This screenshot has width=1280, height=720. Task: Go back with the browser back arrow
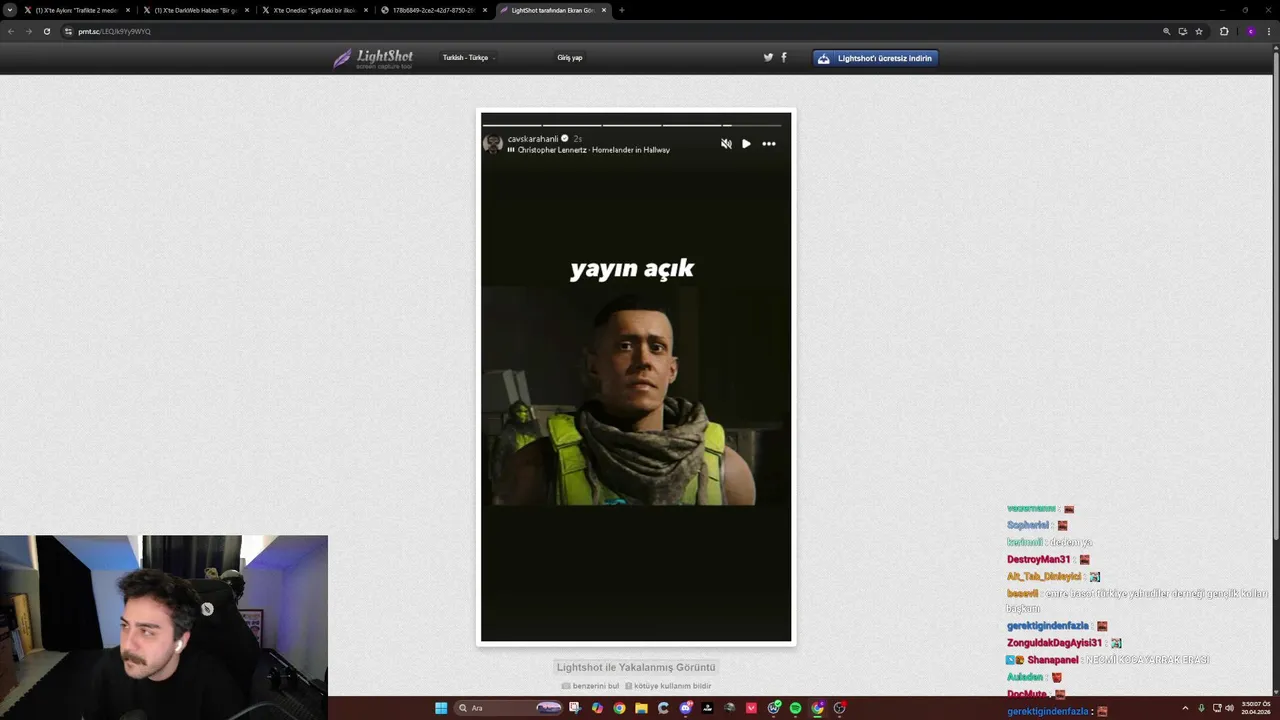click(x=11, y=31)
